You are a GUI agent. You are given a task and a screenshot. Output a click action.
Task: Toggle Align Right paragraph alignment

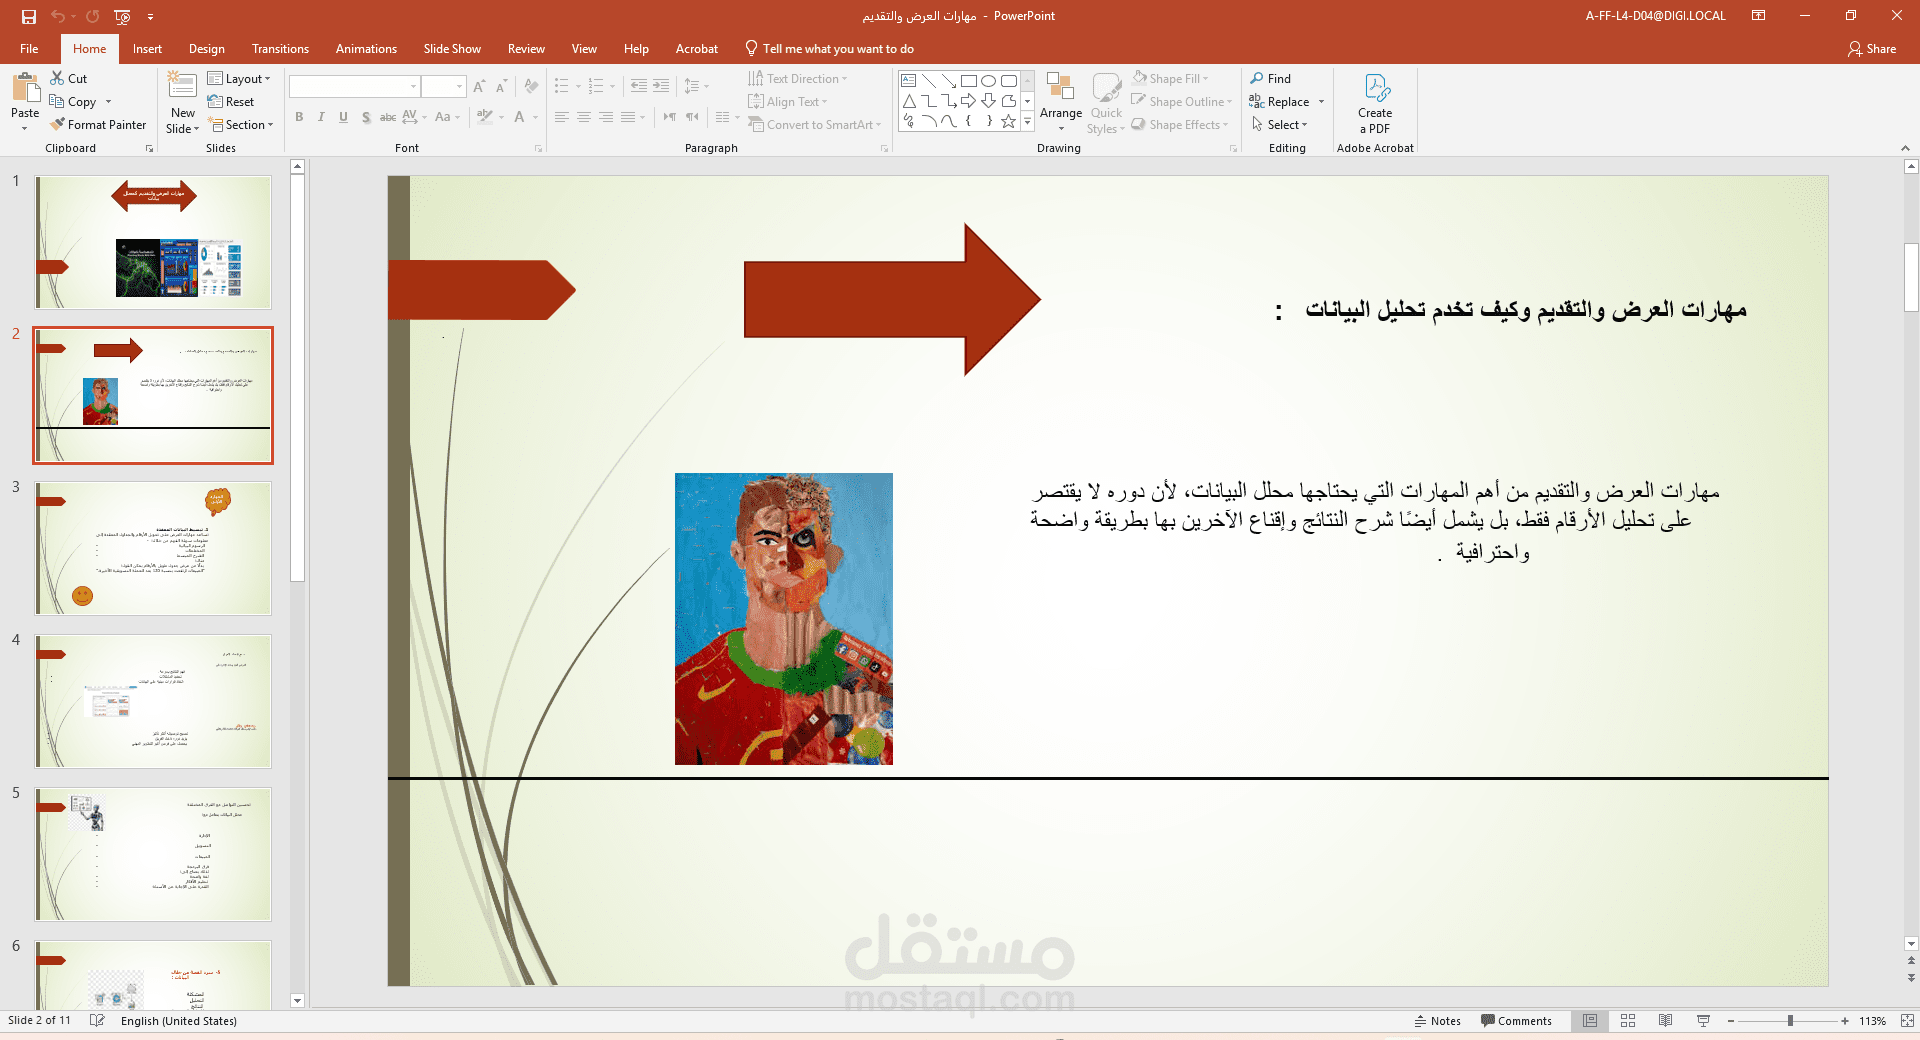coord(606,117)
